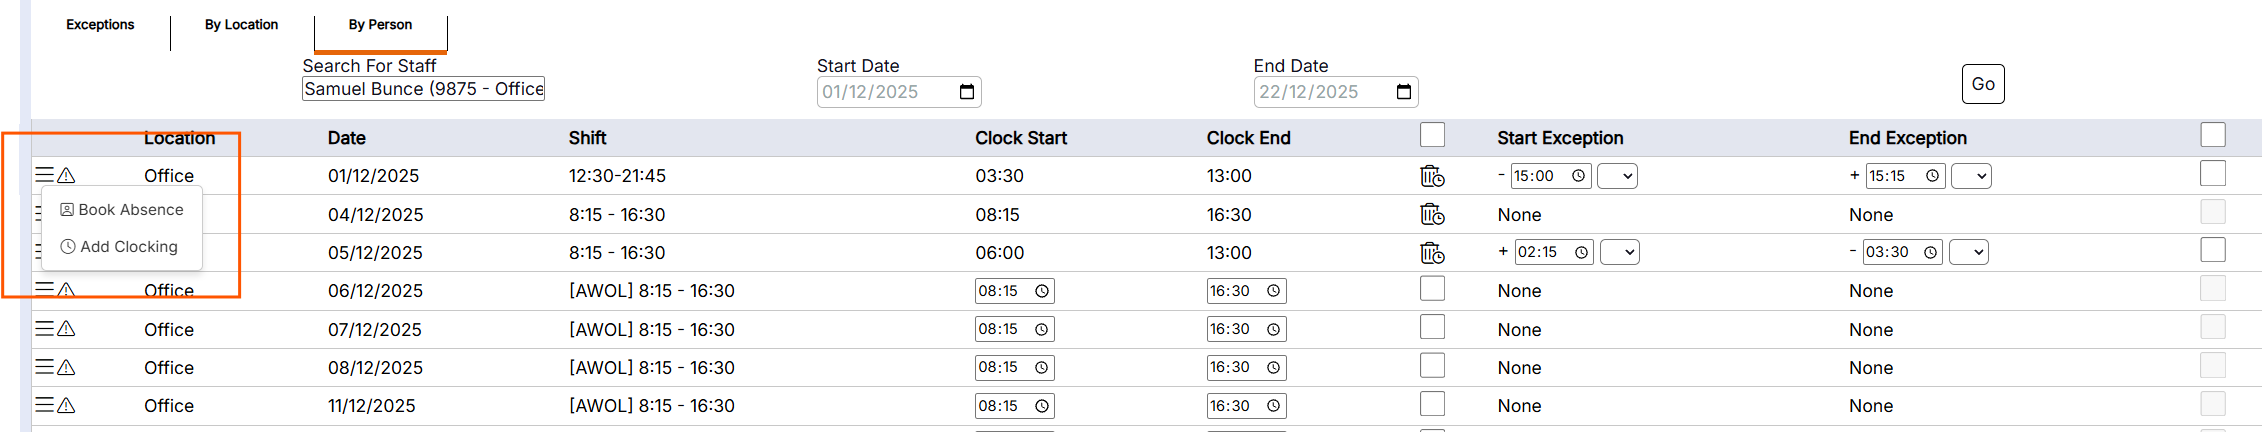The image size is (2262, 432).
Task: Click the warning triangle icon for 01/12/2025
Action: click(67, 176)
